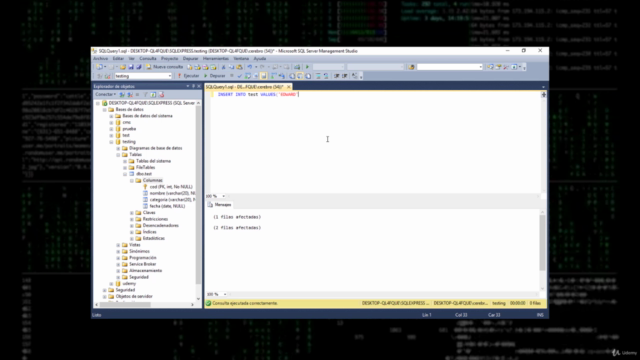Viewport: 640px width, 360px height.
Task: Comment out the selected lines icon
Action: pyautogui.click(x=318, y=76)
